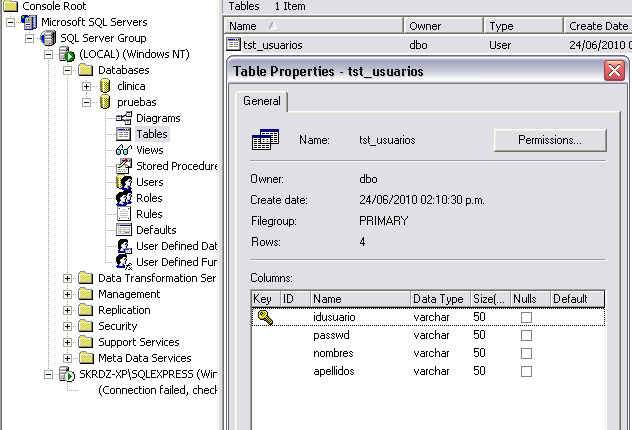Click the Default column header
This screenshot has width=632, height=430.
click(x=577, y=299)
